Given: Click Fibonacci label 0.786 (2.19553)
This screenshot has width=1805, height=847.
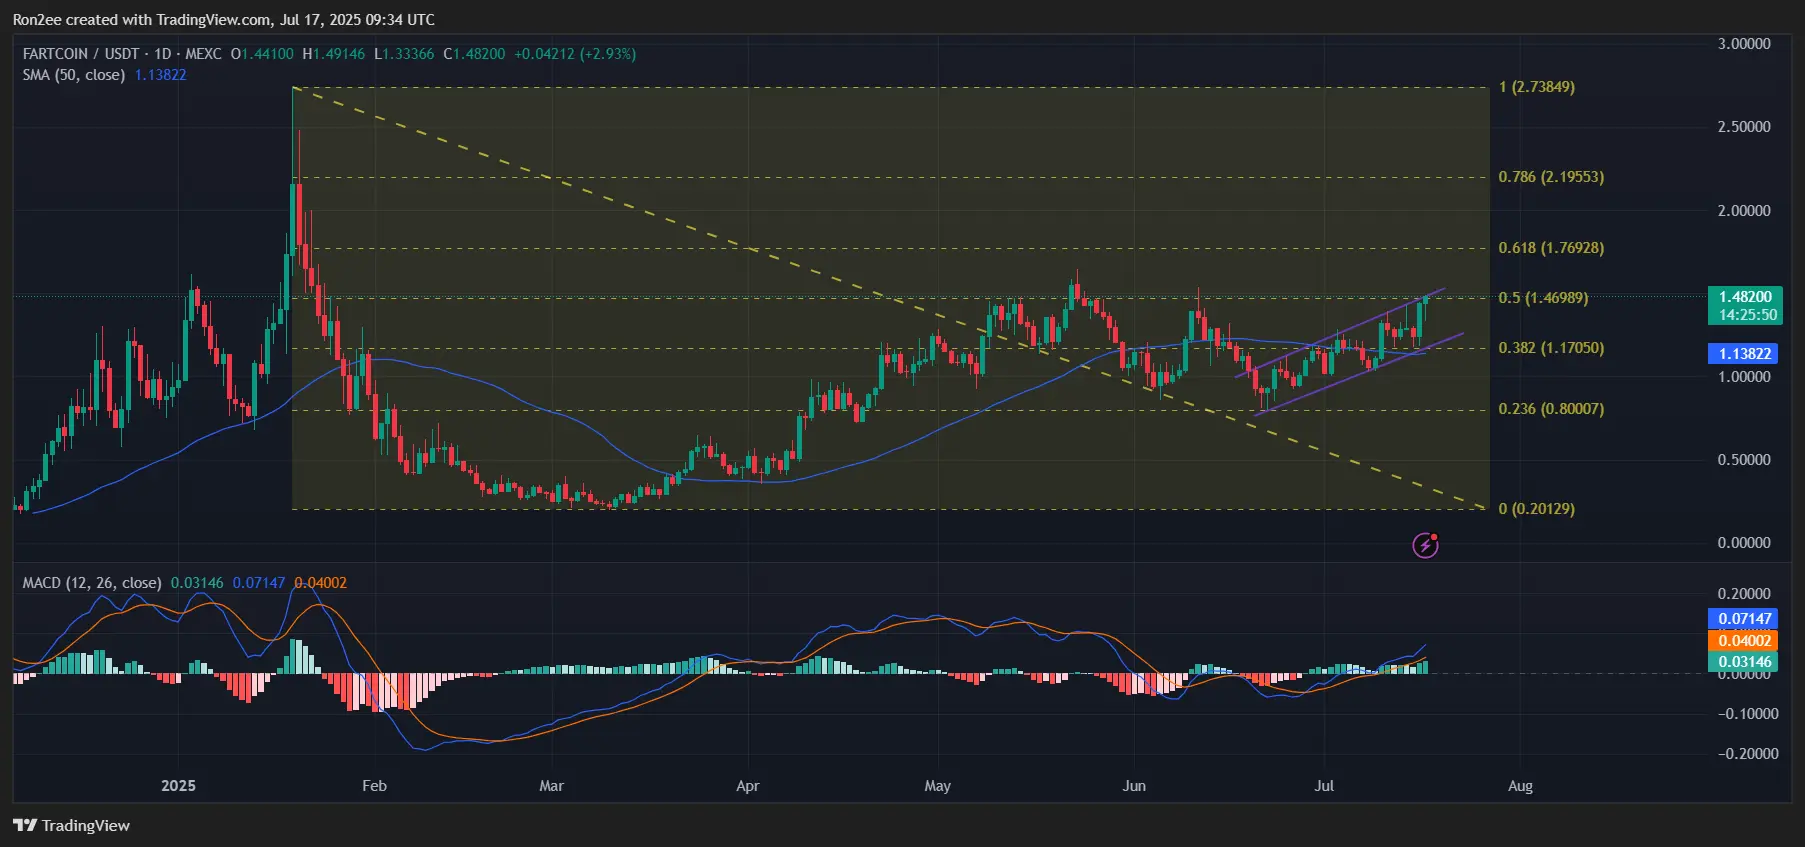Looking at the screenshot, I should (1551, 177).
